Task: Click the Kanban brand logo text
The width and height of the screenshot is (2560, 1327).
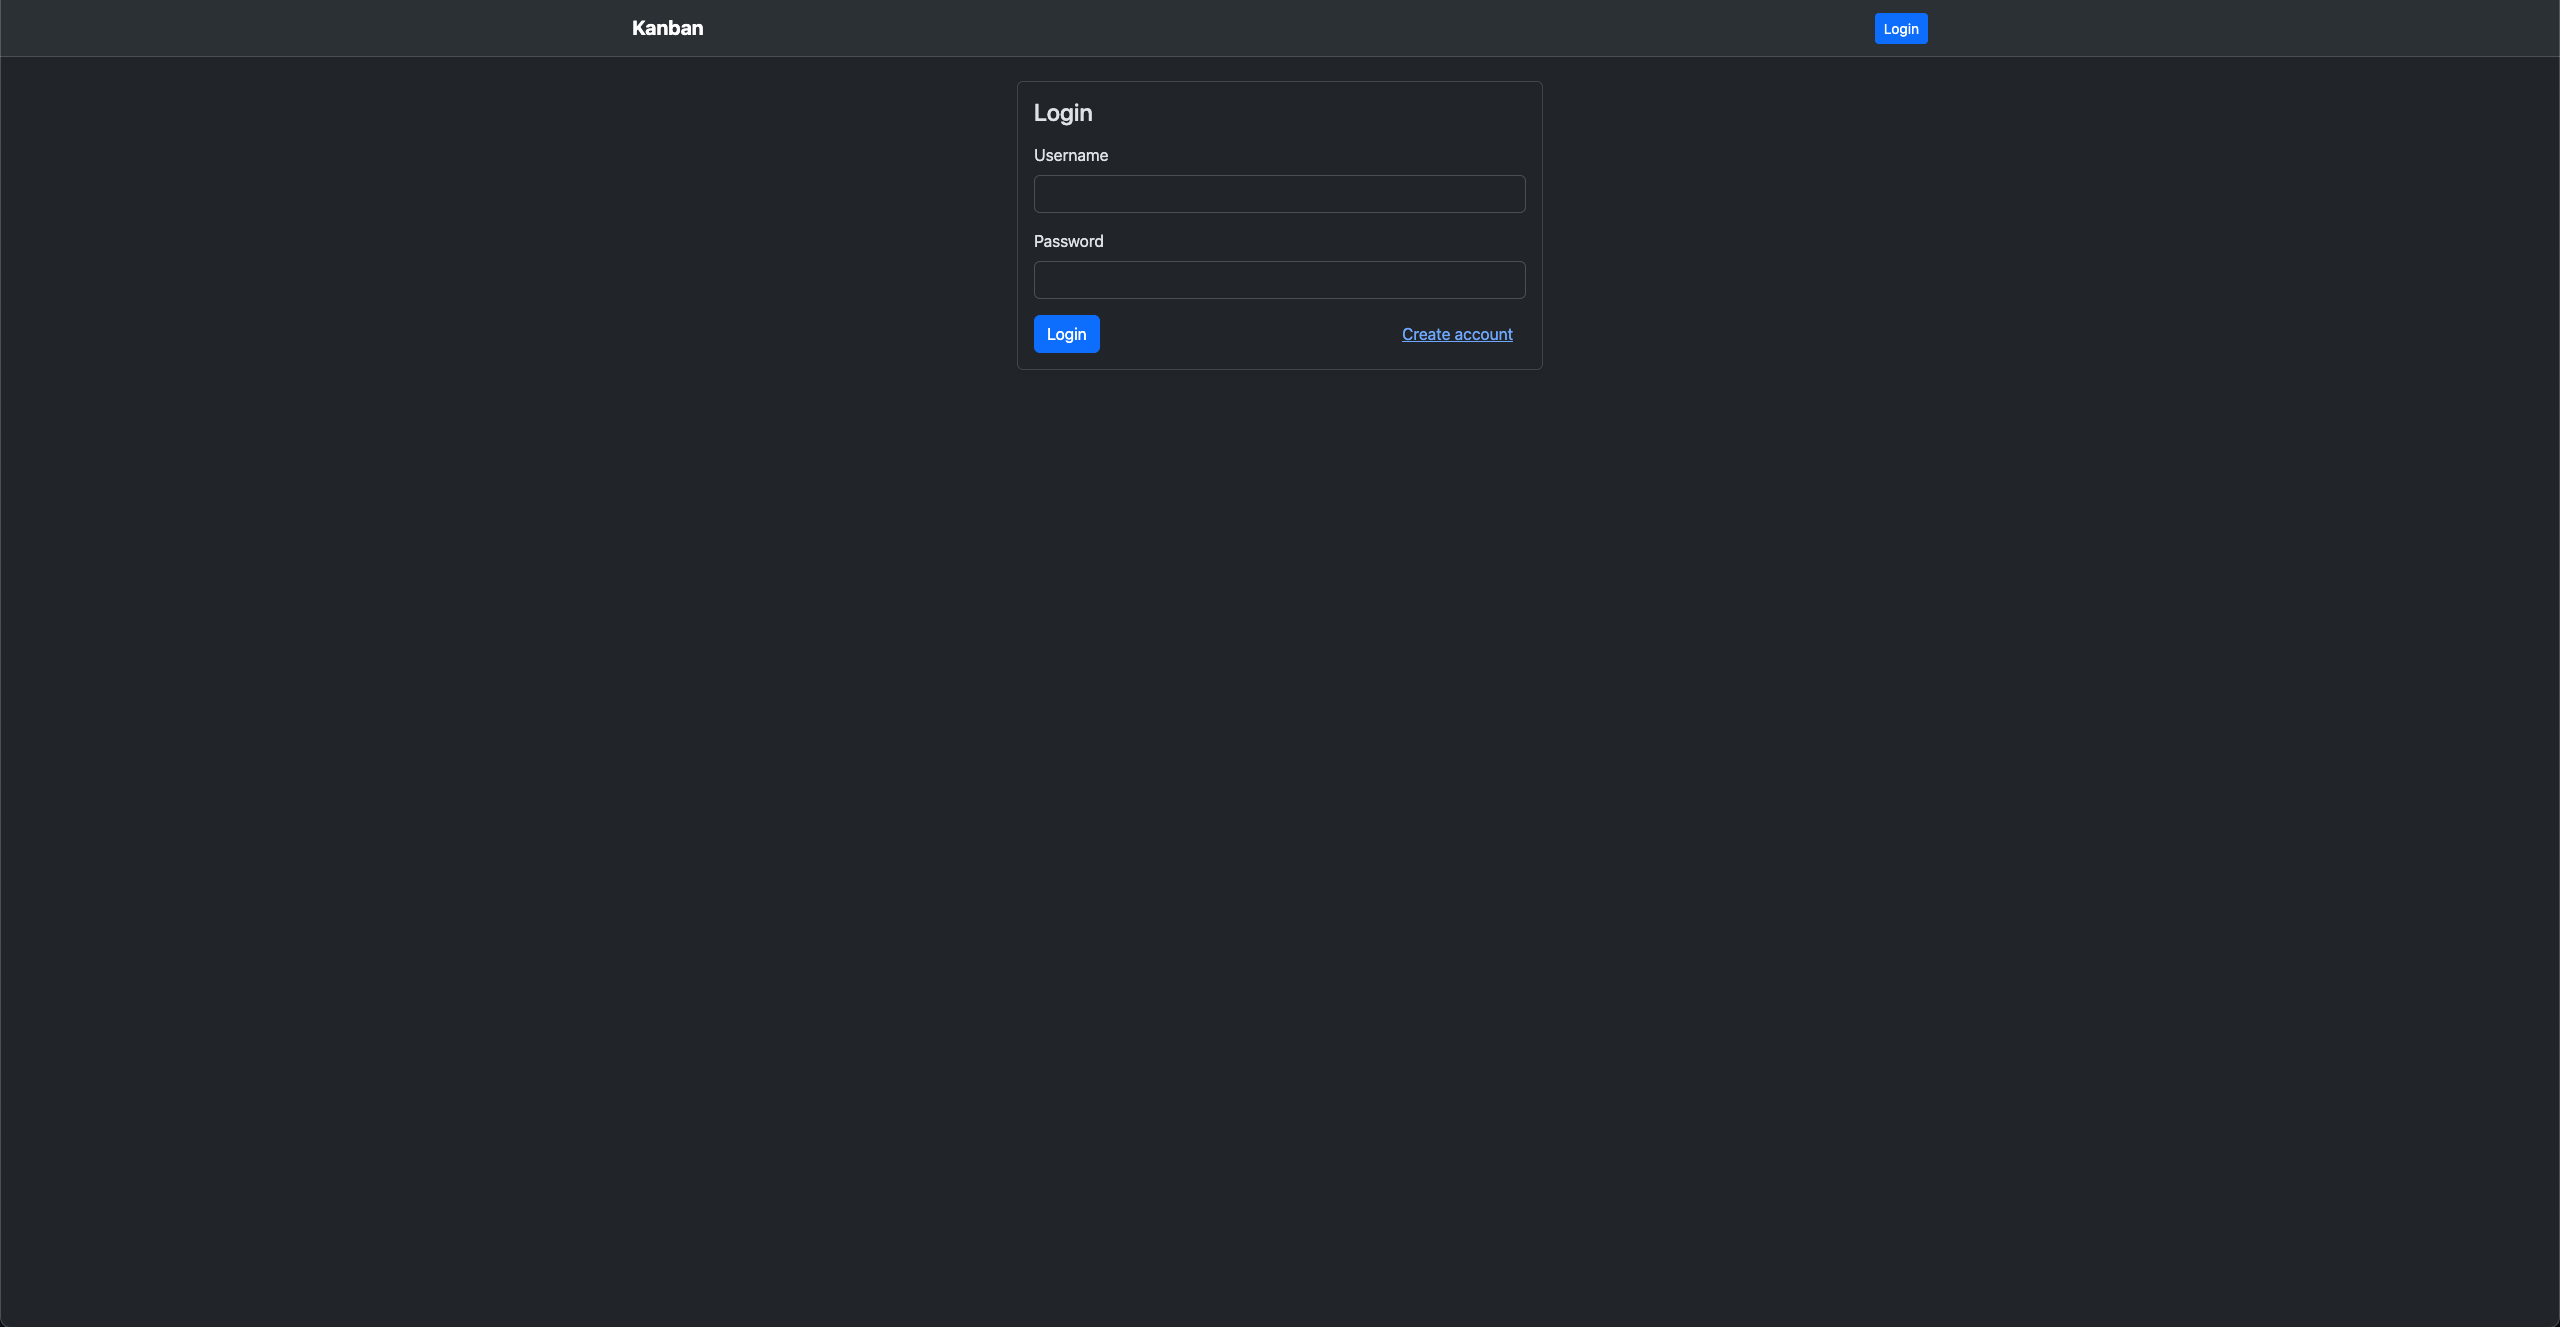Action: click(x=667, y=28)
